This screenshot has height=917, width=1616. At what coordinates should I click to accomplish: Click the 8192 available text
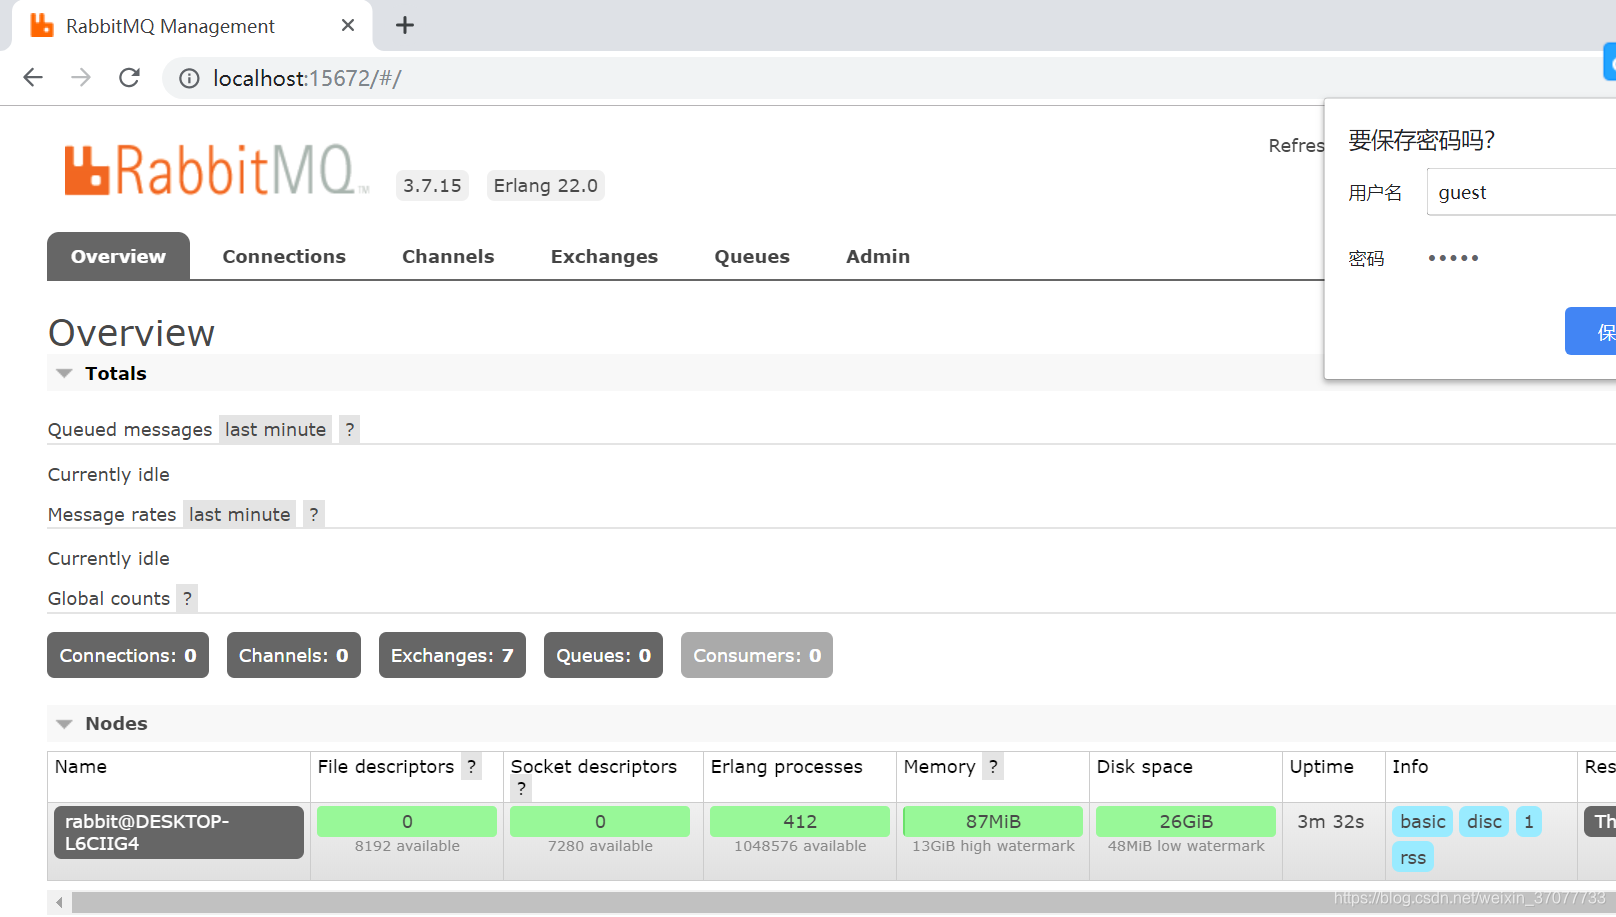click(407, 846)
